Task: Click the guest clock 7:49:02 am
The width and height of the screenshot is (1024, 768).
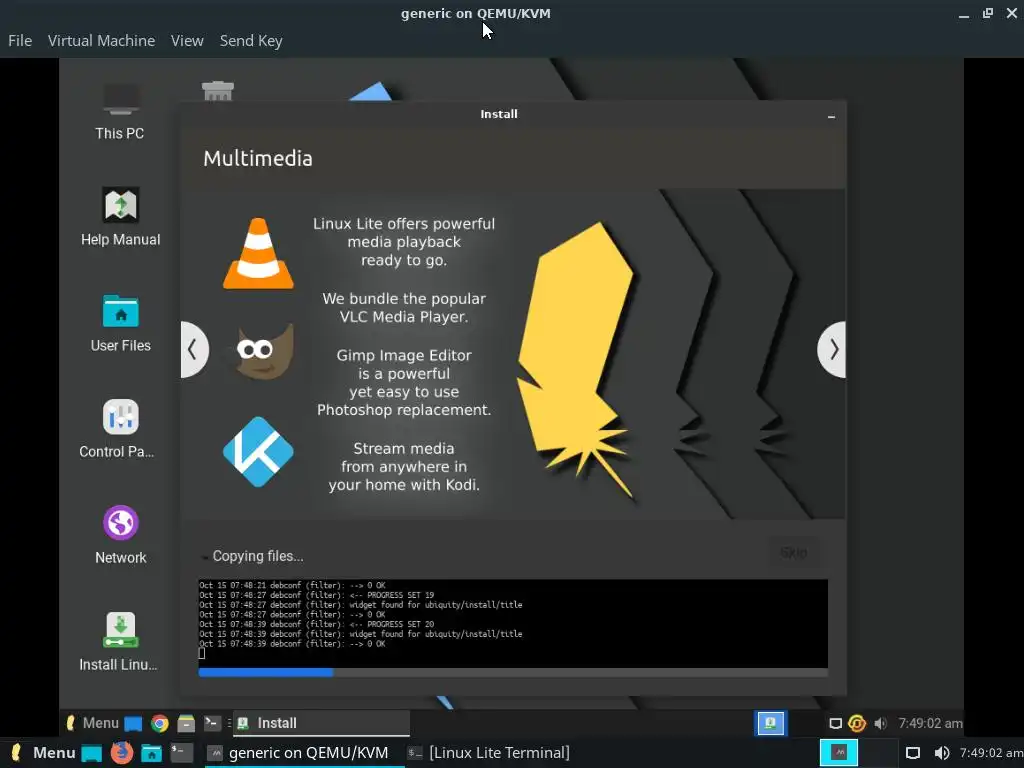Action: (x=930, y=723)
